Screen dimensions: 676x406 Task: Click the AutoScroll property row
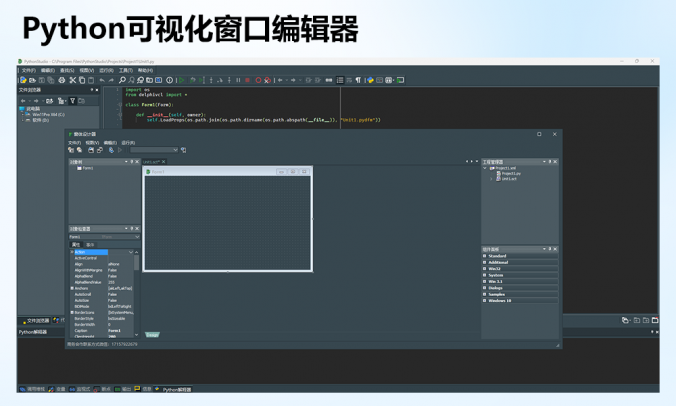(x=102, y=294)
